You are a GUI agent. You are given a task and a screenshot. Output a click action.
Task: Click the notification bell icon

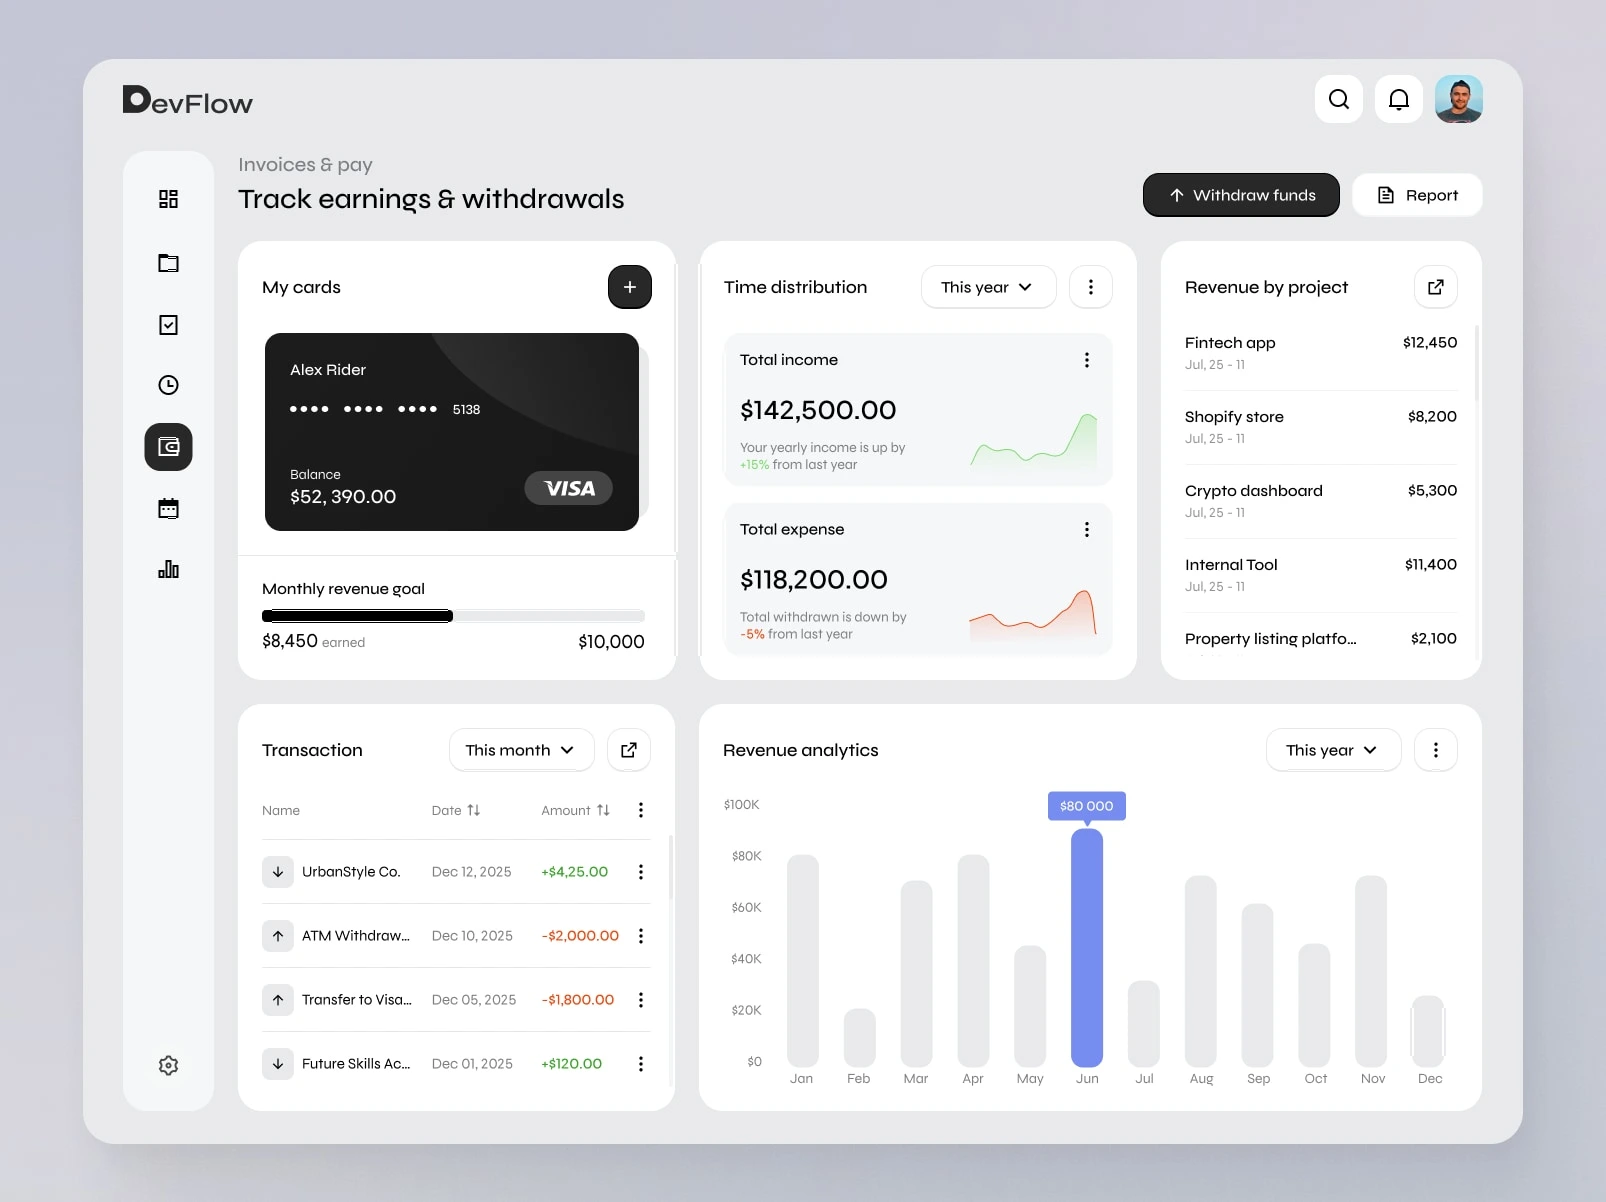(1399, 99)
